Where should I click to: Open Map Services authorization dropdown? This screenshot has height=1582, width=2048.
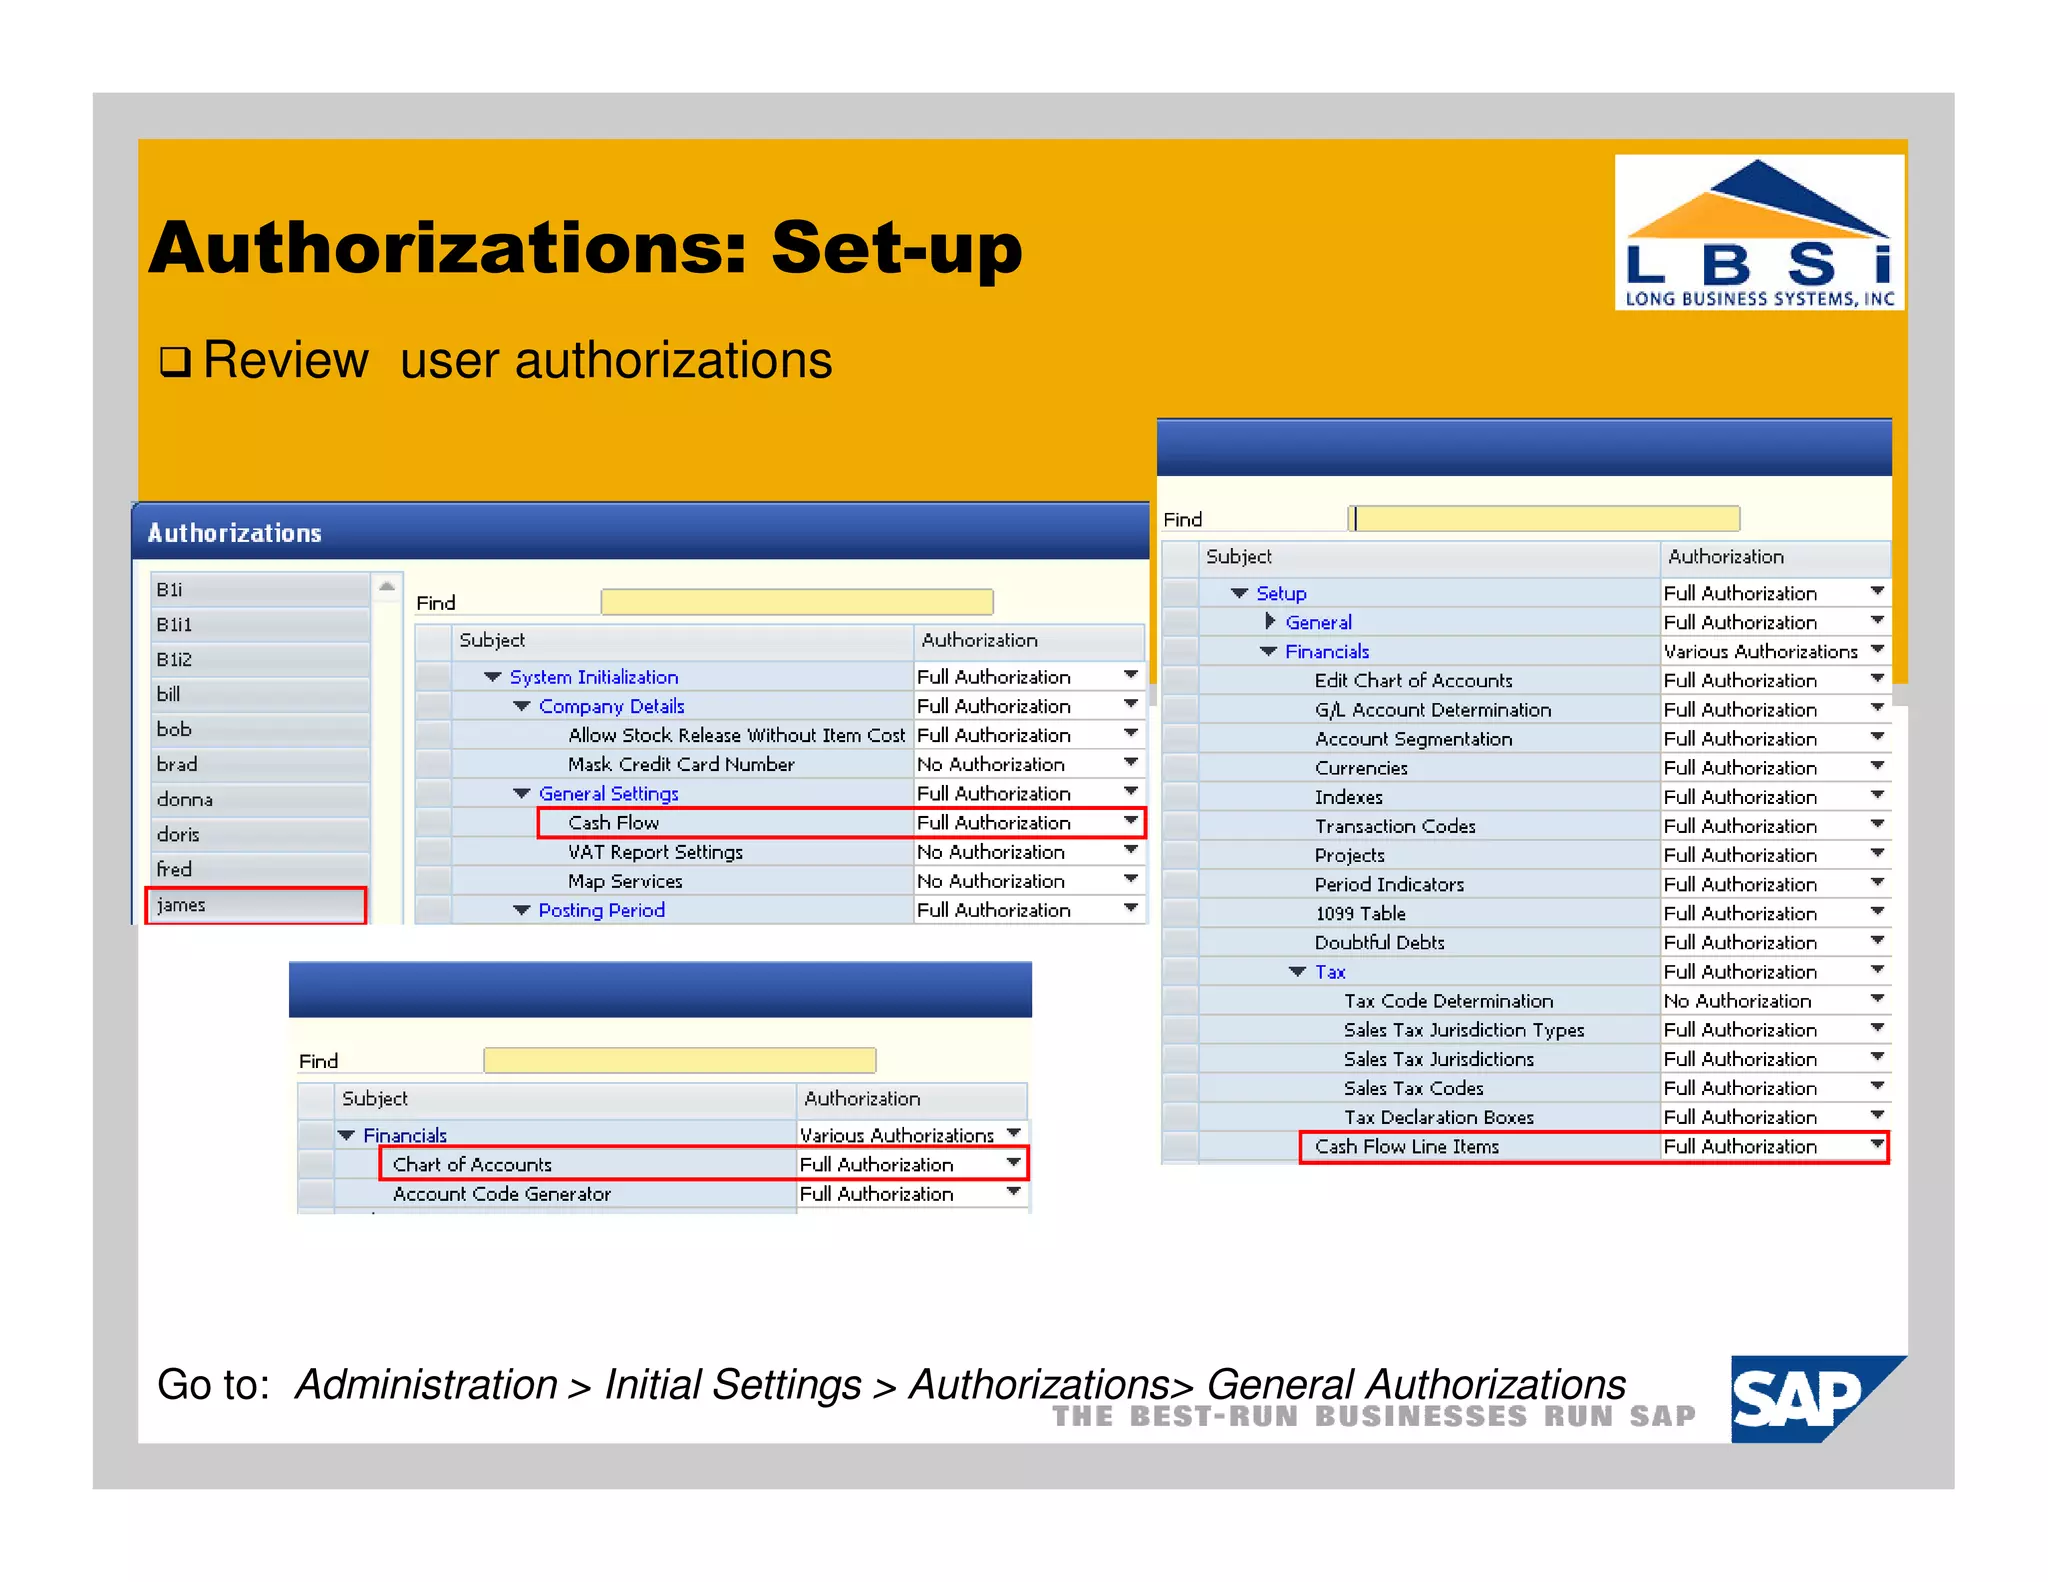[1131, 880]
